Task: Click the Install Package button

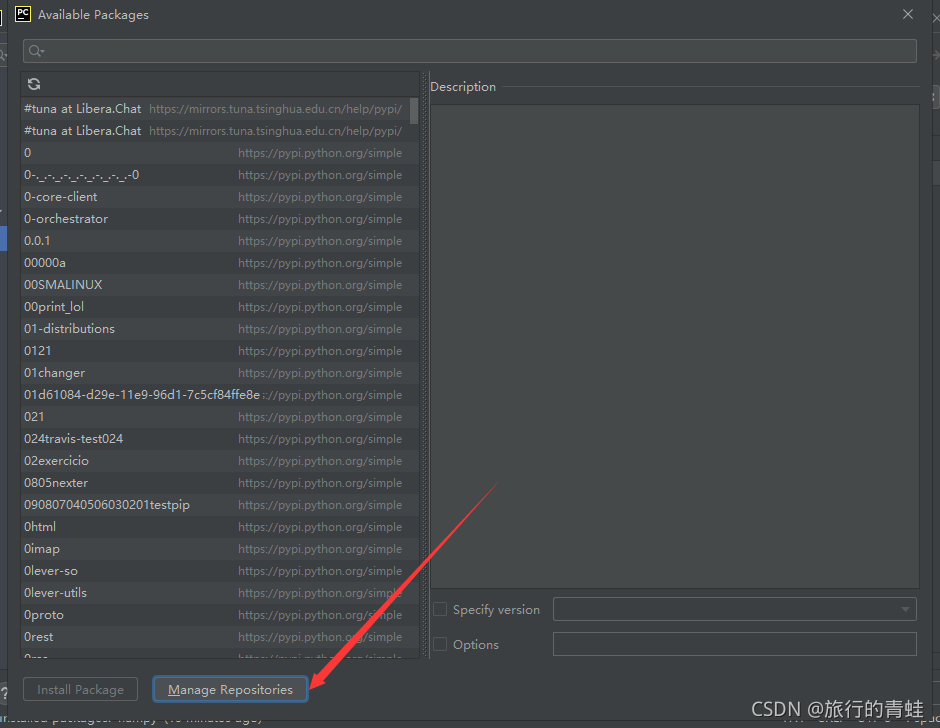Action: point(80,689)
